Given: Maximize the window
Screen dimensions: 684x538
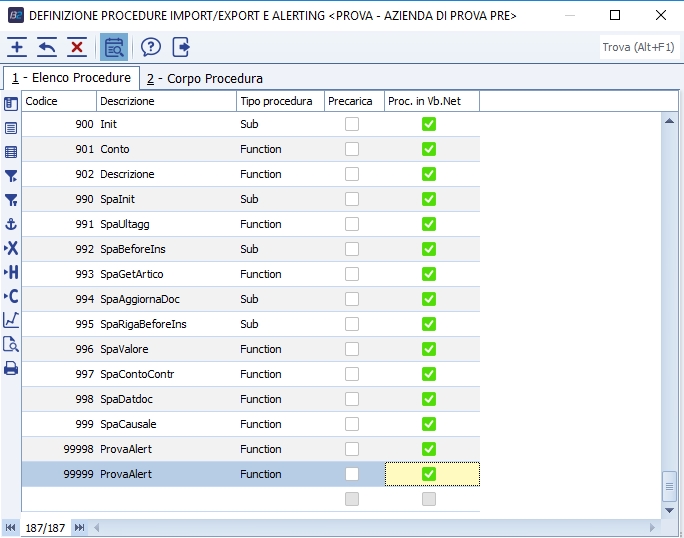Looking at the screenshot, I should click(x=615, y=15).
